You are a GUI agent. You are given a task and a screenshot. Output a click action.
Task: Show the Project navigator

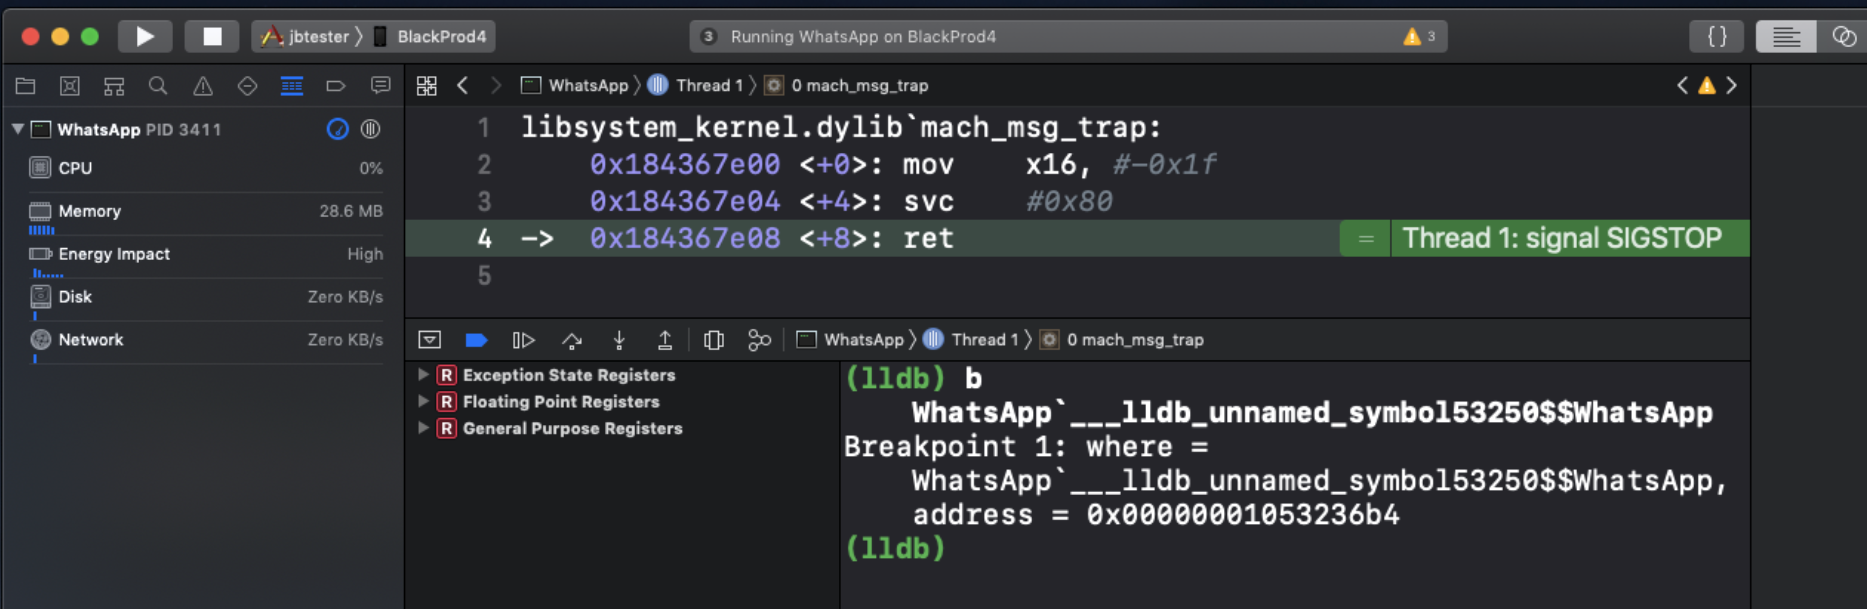point(26,86)
